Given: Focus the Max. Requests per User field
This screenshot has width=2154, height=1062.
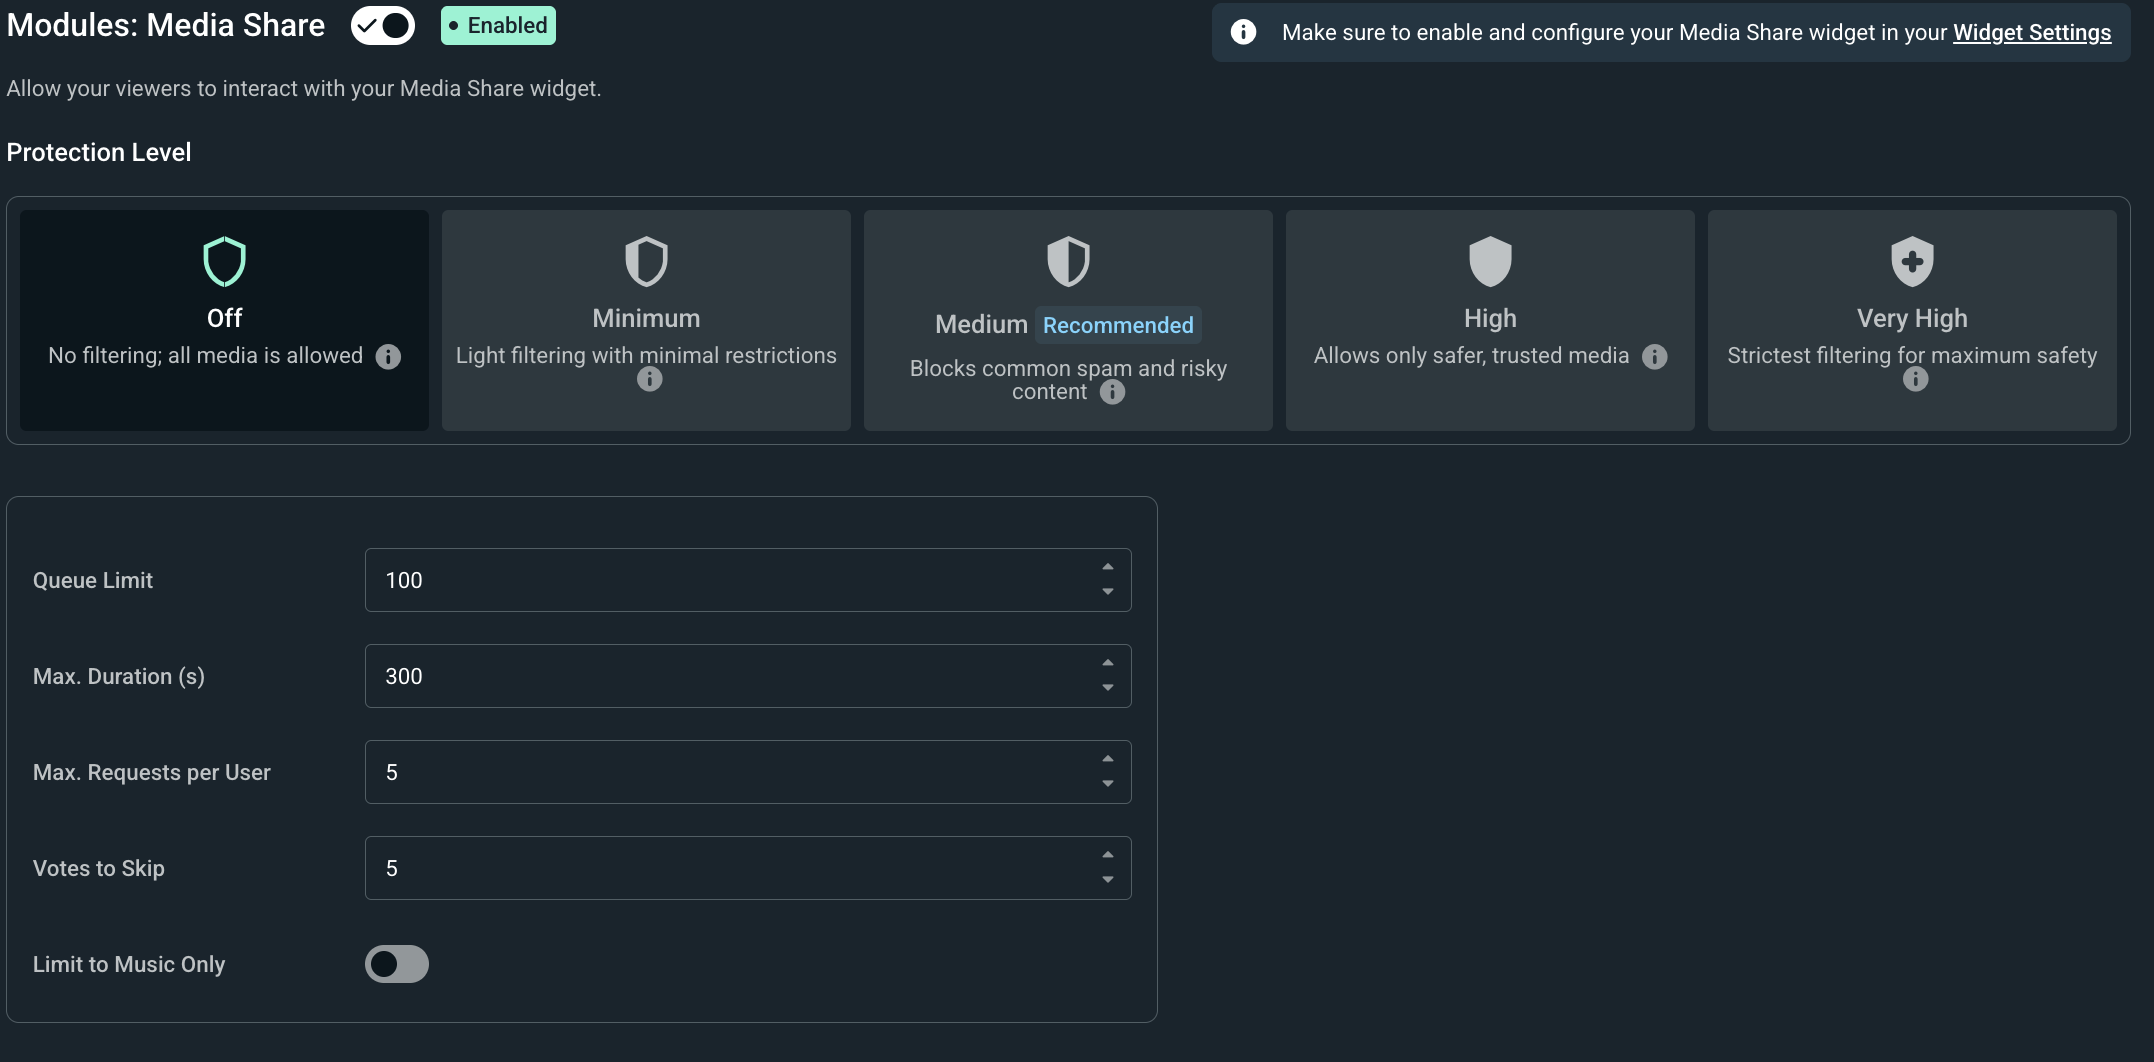Looking at the screenshot, I should [x=748, y=772].
